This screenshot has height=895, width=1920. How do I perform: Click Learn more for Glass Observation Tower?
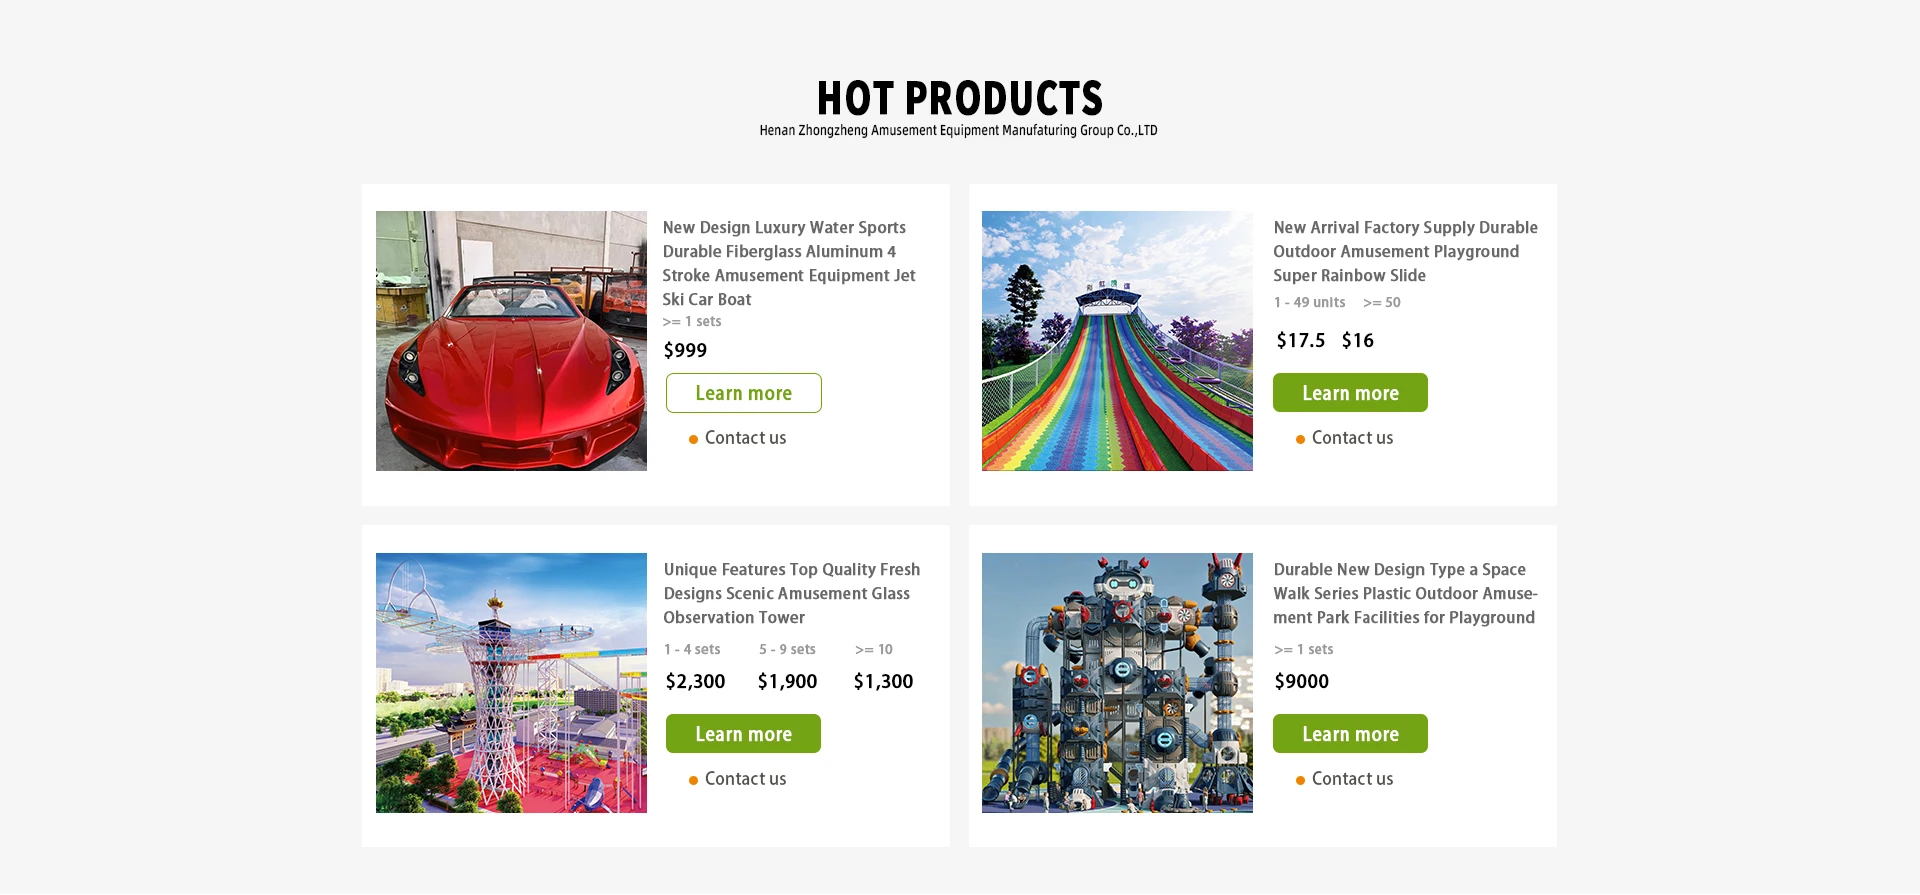click(x=743, y=734)
